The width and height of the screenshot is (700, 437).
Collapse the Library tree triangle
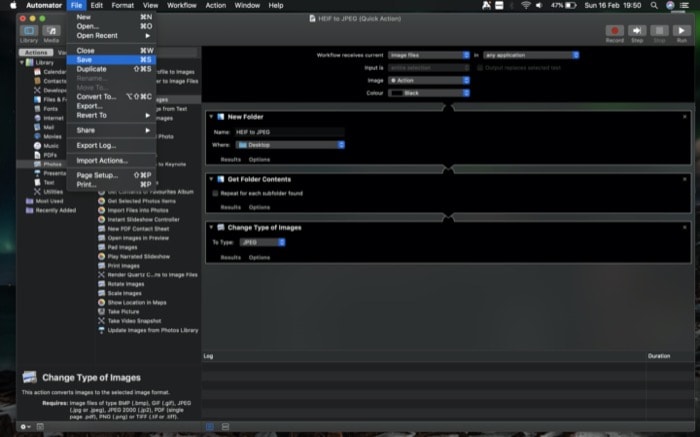[x=21, y=62]
